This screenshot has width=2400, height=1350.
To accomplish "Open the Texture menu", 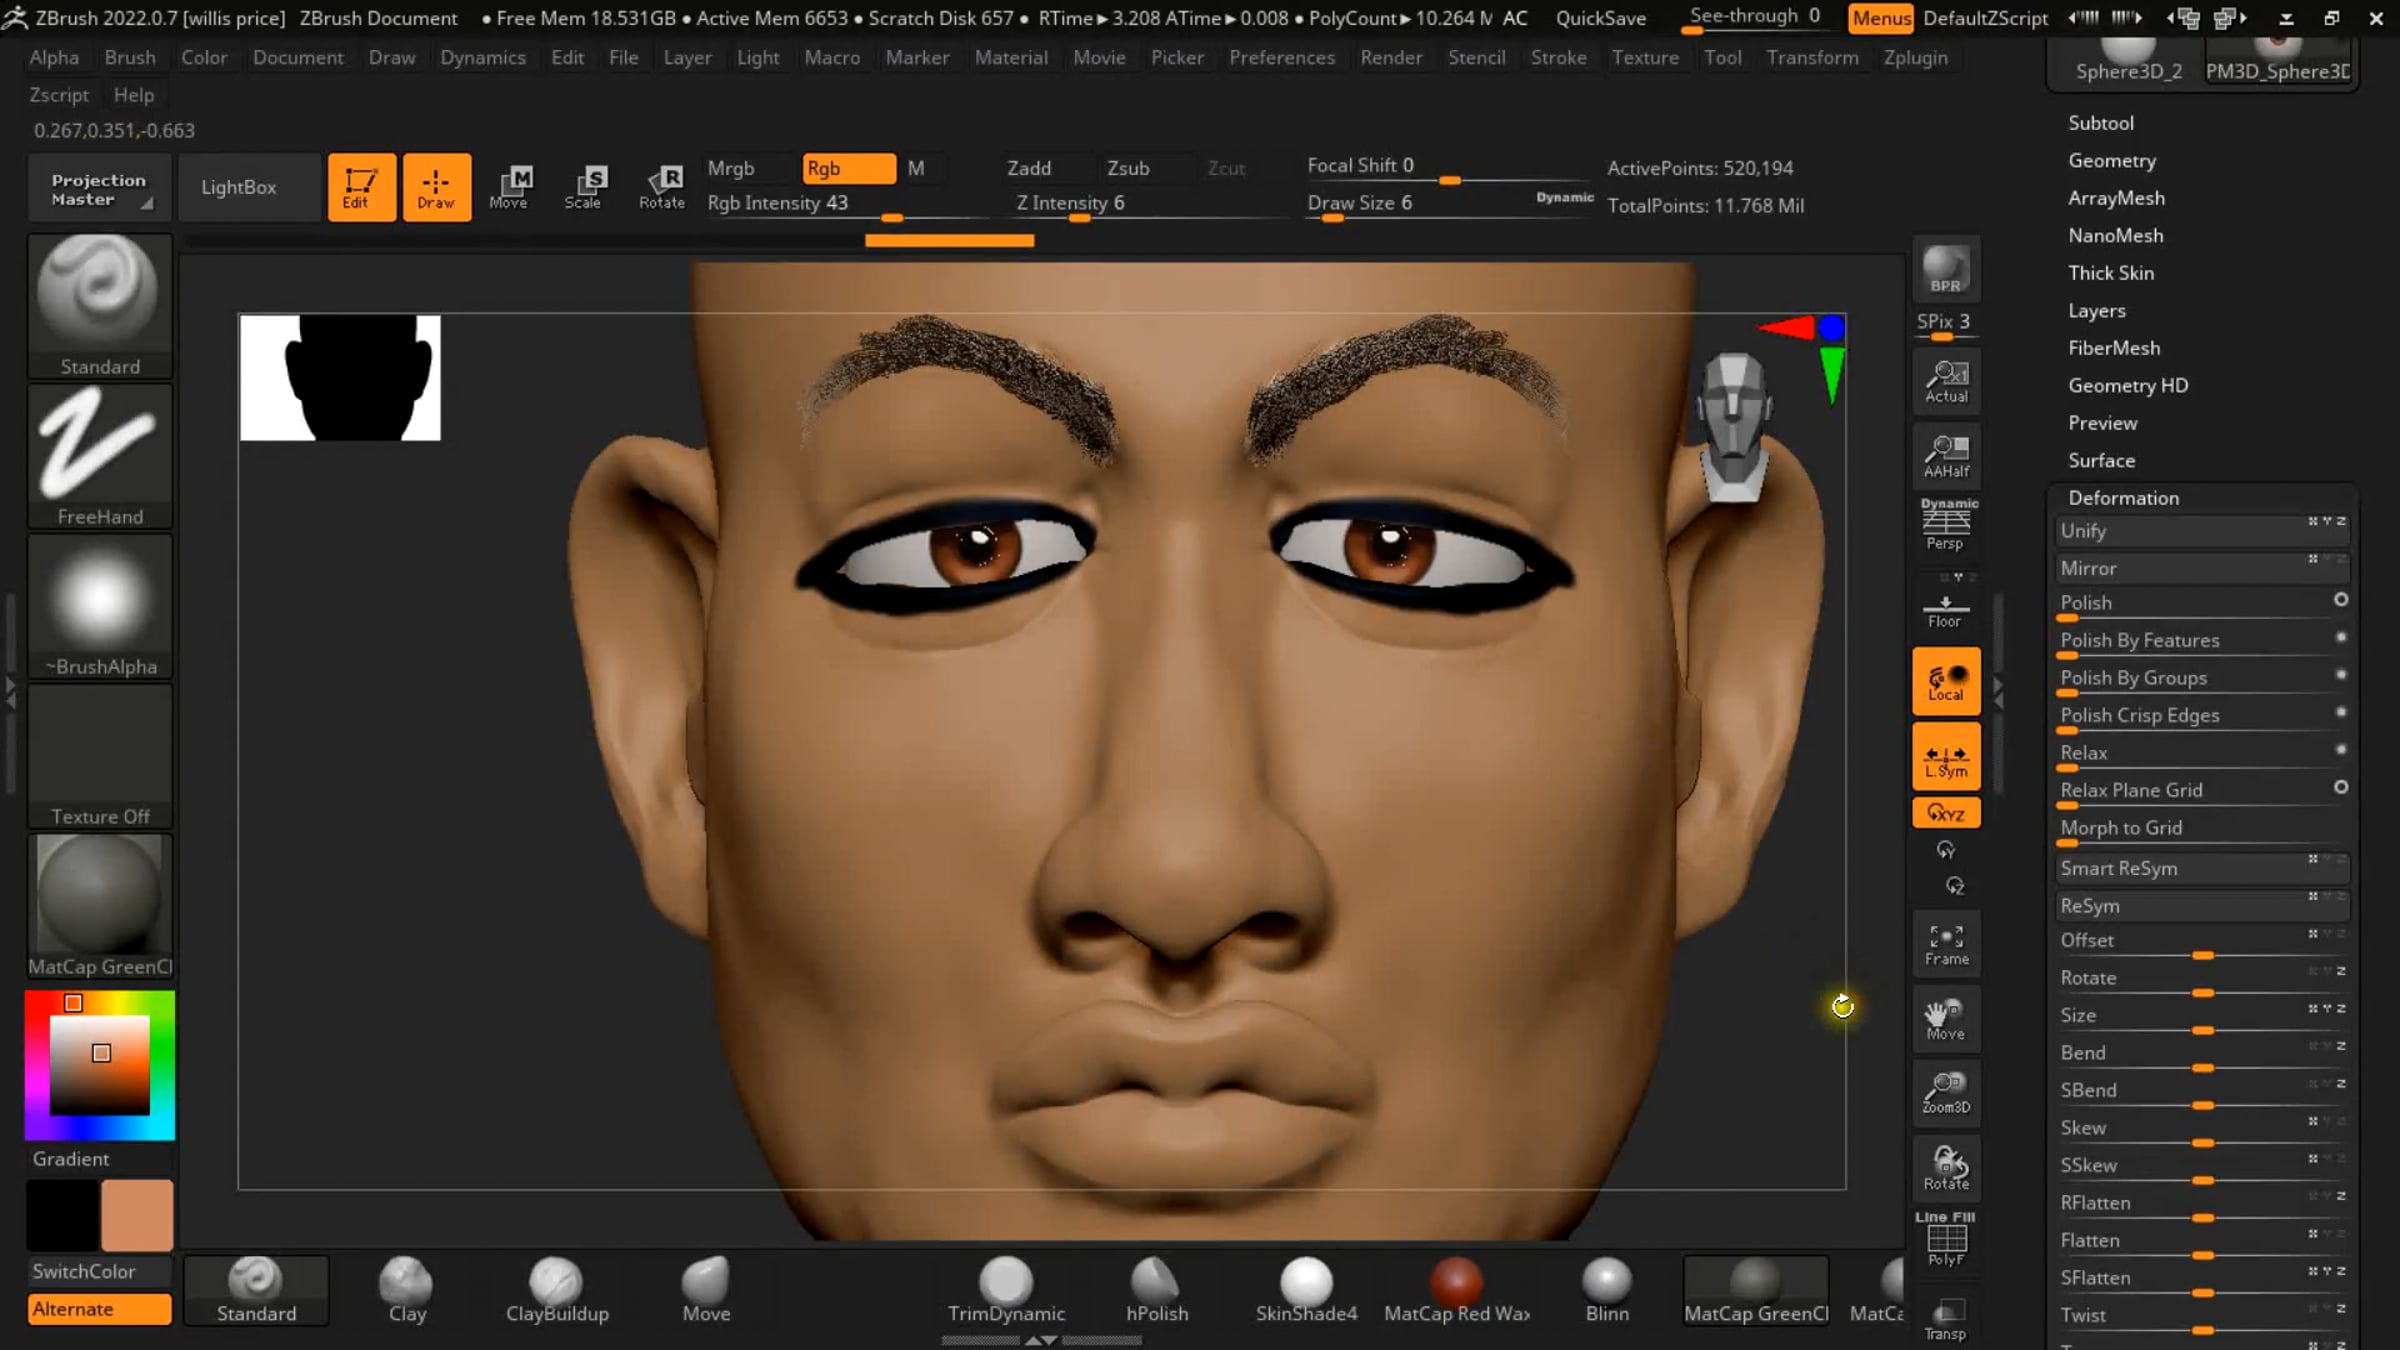I will tap(1644, 58).
